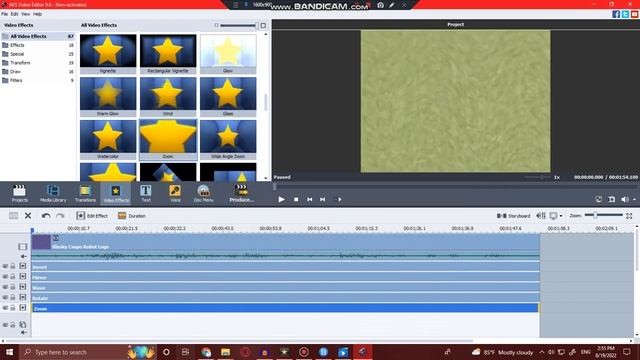The width and height of the screenshot is (640, 360).
Task: Open the Effects folder
Action: 38,45
